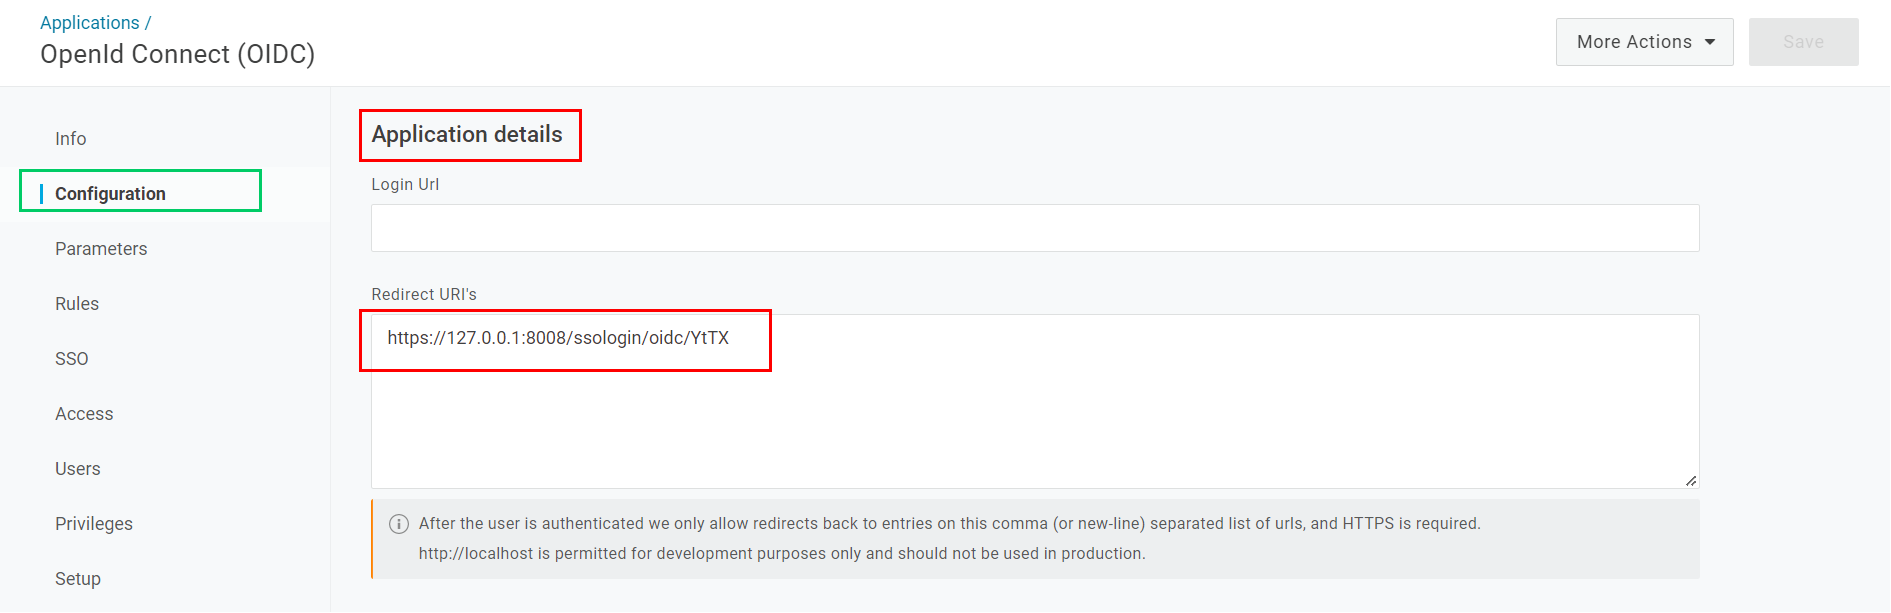
Task: Click the info icon in the redirect notice
Action: tap(398, 524)
